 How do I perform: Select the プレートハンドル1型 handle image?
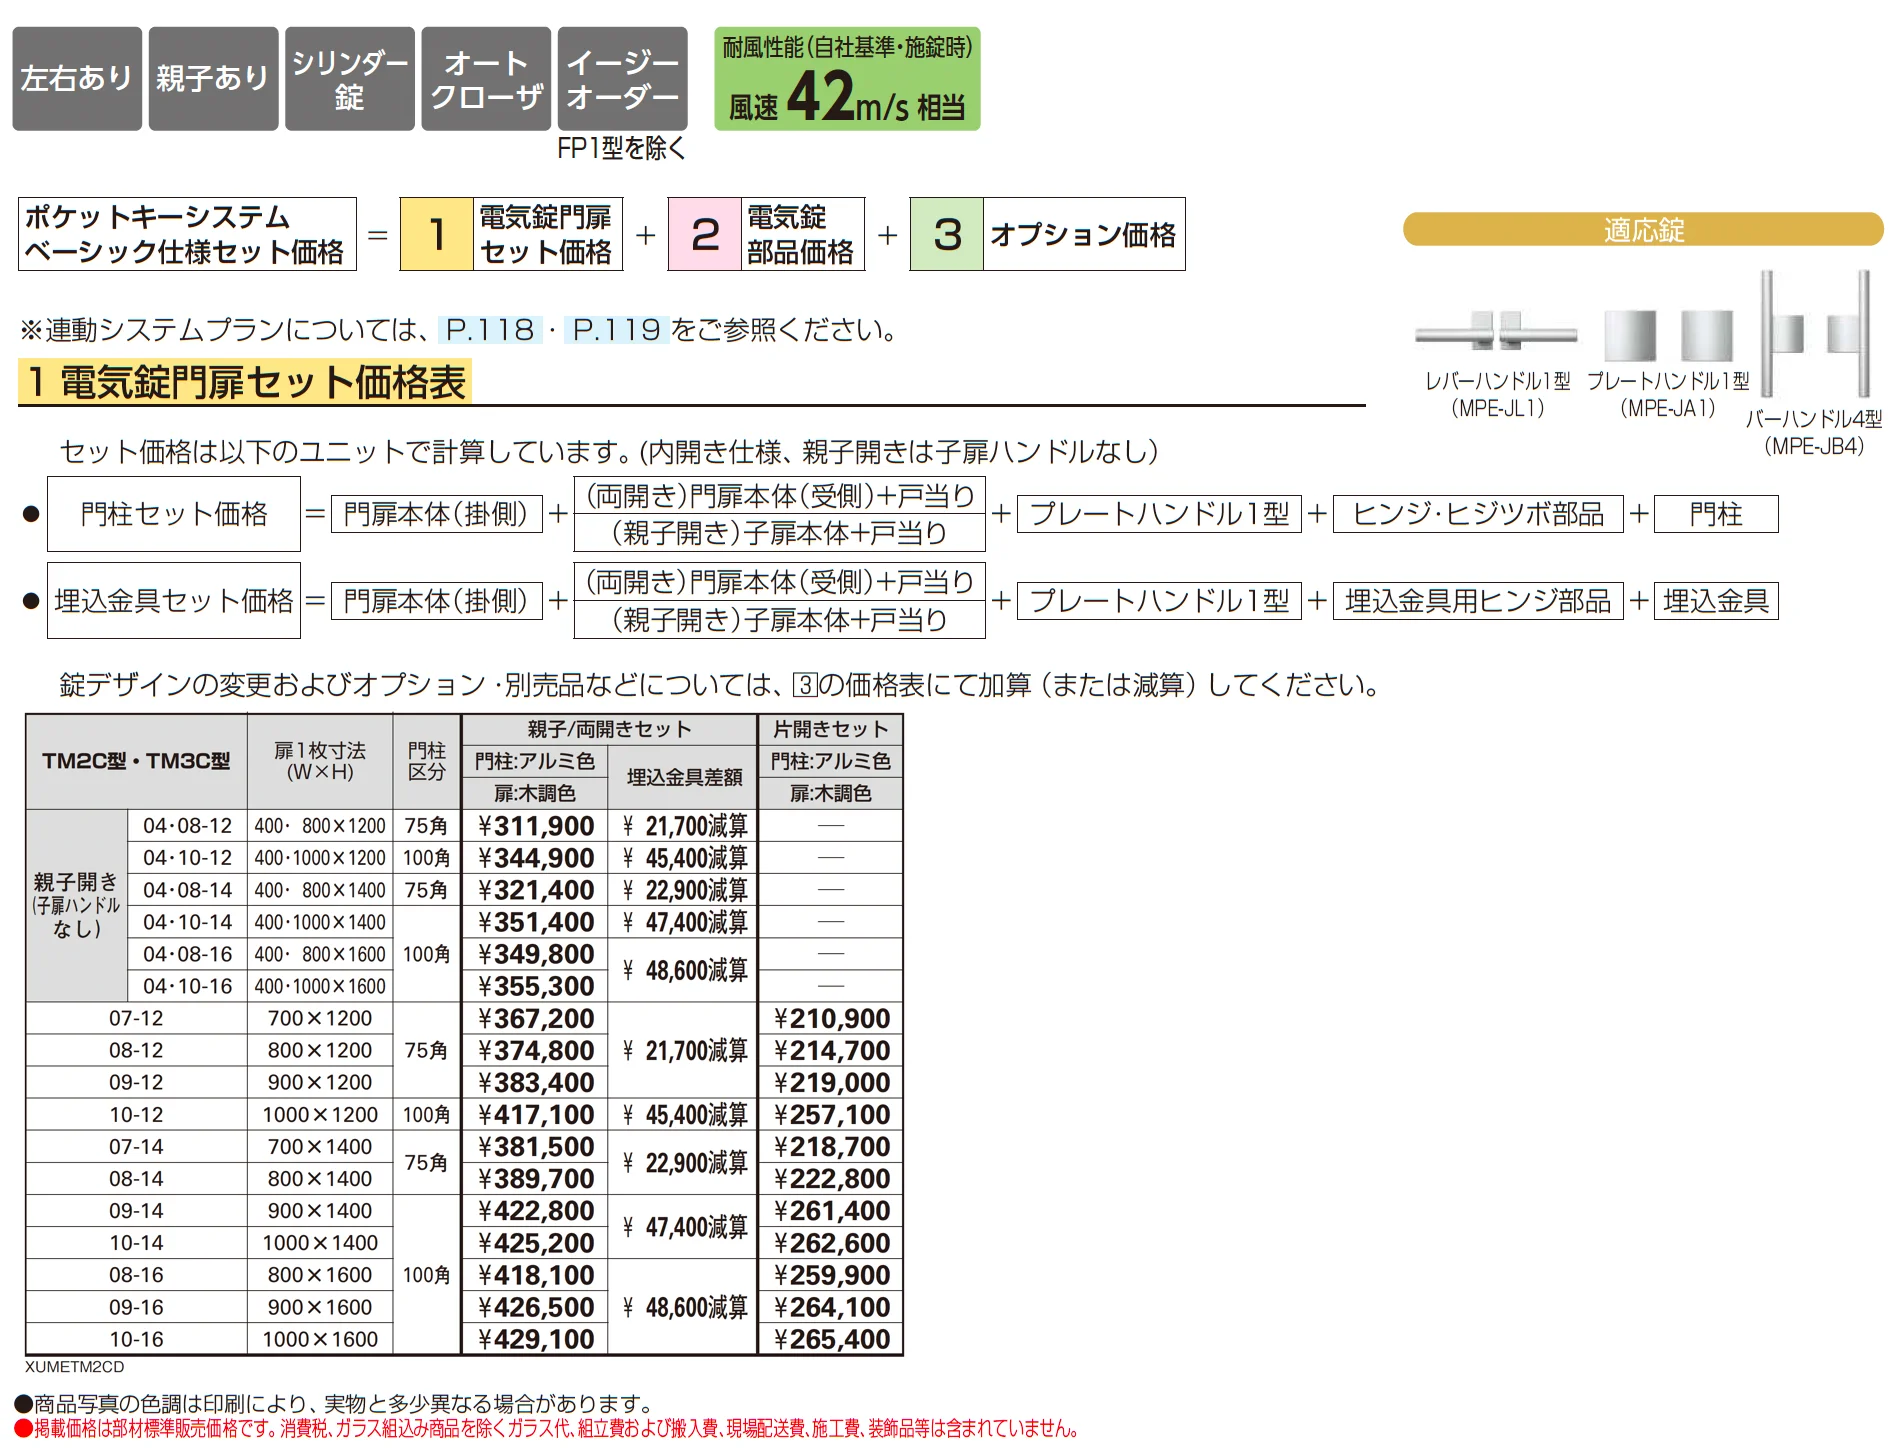[x=1669, y=335]
